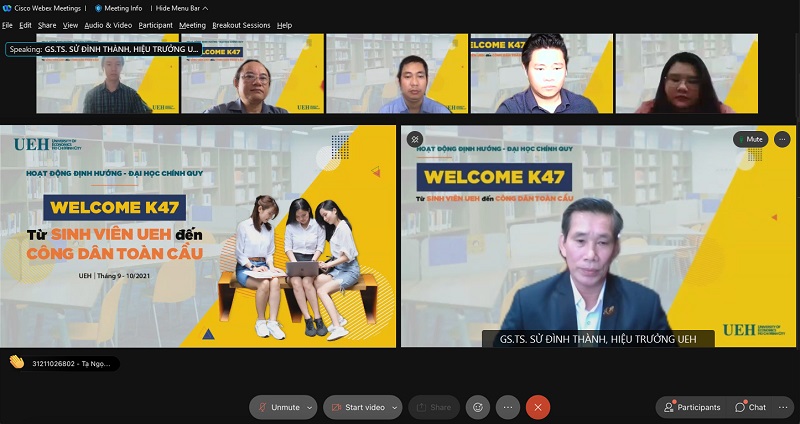Select the thumbnail of man in blue shirt

397,73
